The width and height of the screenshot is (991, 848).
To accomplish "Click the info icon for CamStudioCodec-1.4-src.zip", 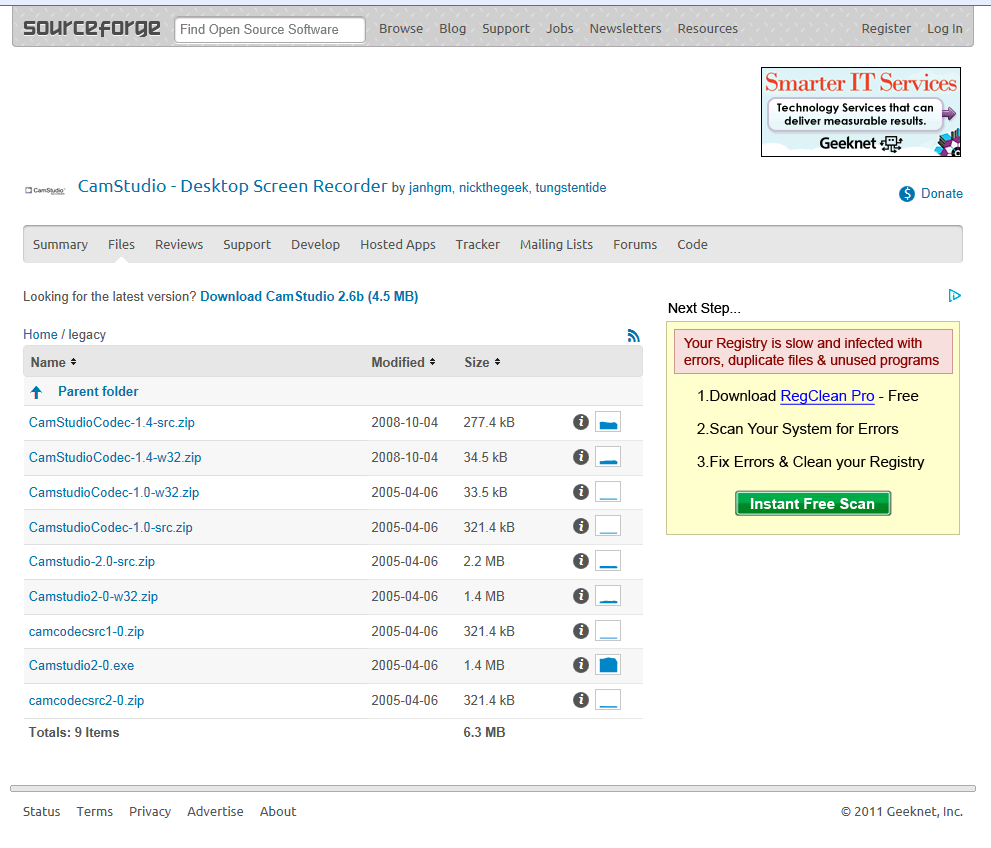I will (x=581, y=422).
